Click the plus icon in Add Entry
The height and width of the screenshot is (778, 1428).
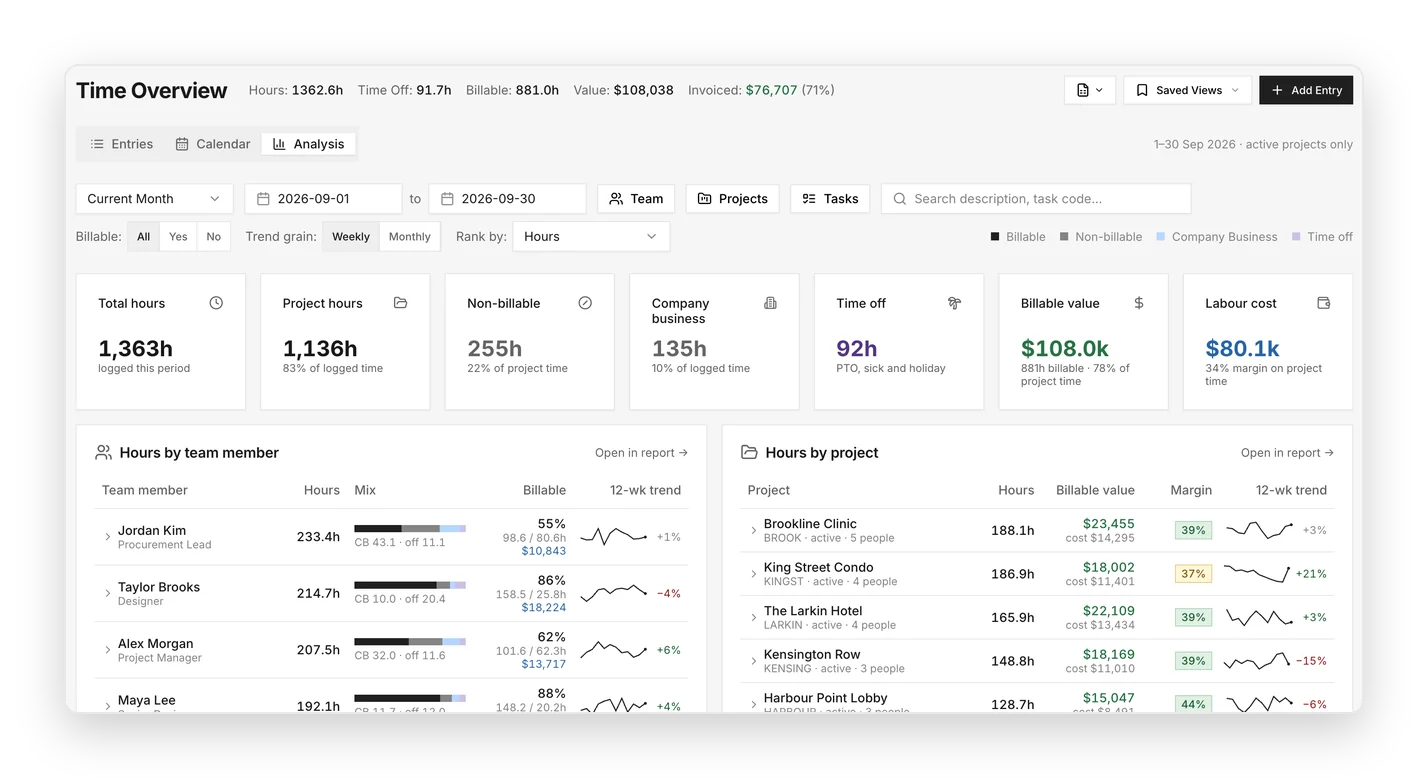1277,90
